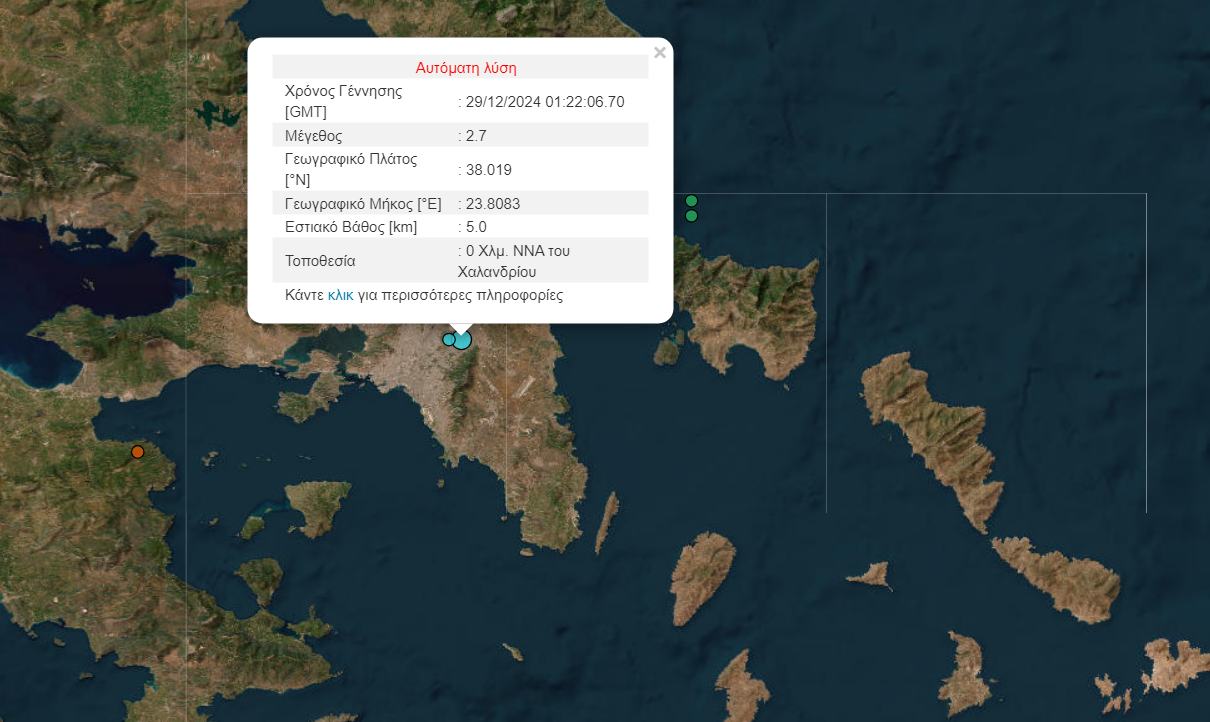Click the upper green earthquake marker

[691, 201]
